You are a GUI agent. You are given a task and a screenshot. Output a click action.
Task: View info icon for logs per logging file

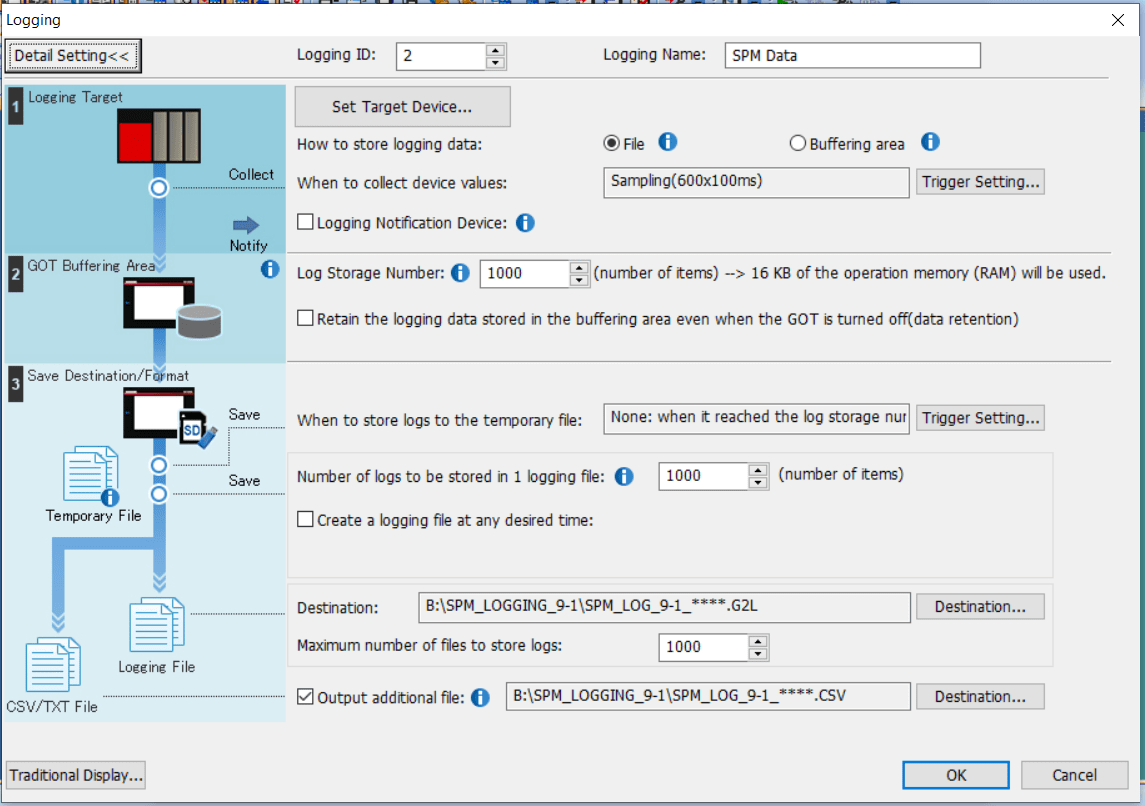coord(623,477)
